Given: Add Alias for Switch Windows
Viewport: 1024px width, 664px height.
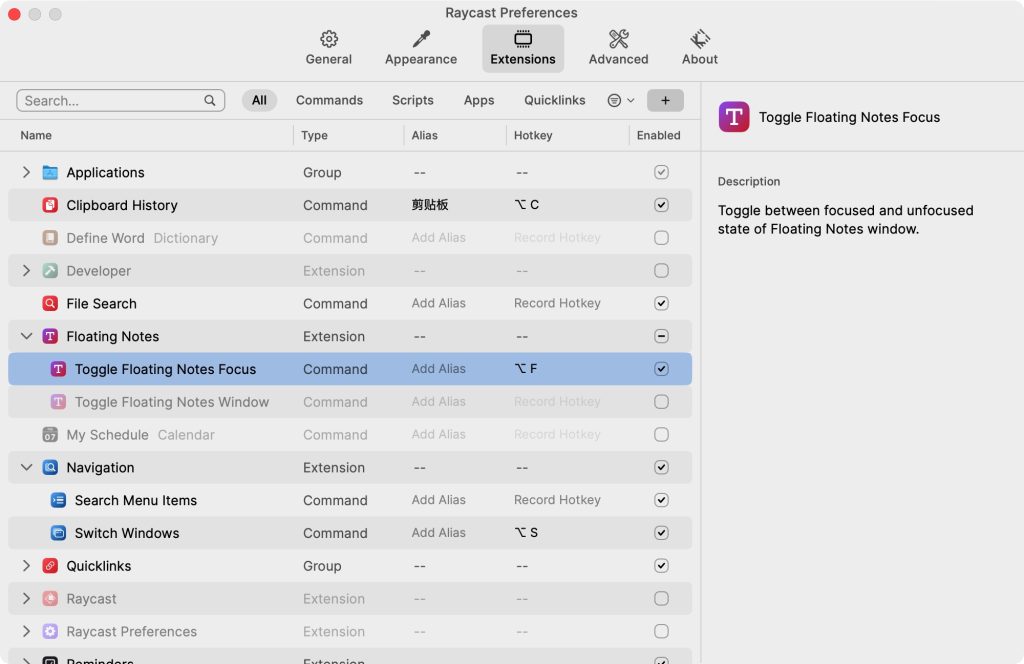Looking at the screenshot, I should pyautogui.click(x=438, y=533).
